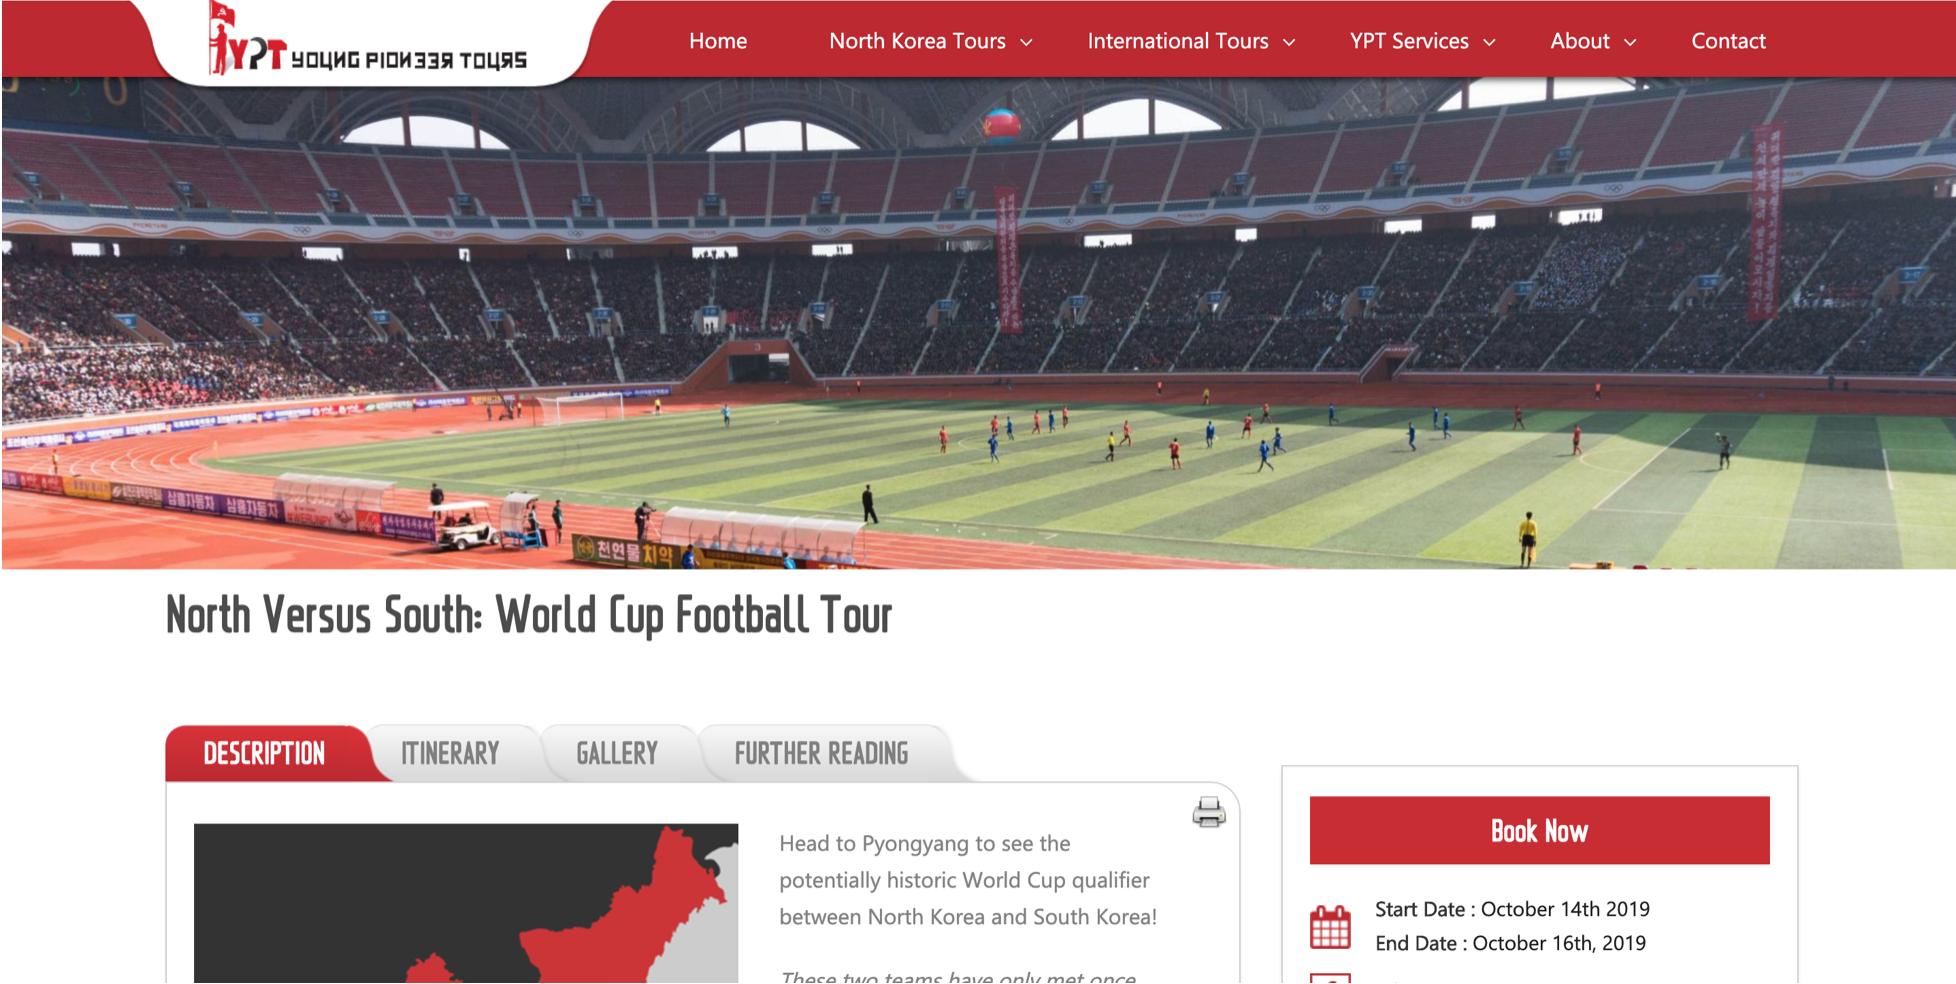Viewport: 1956px width, 984px height.
Task: Expand the About menu chevron
Action: tap(1630, 43)
